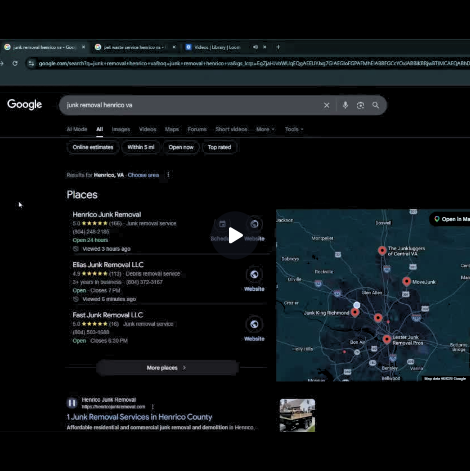The width and height of the screenshot is (470, 471).
Task: Visit Fast Junk Removal website globe icon
Action: 254,324
